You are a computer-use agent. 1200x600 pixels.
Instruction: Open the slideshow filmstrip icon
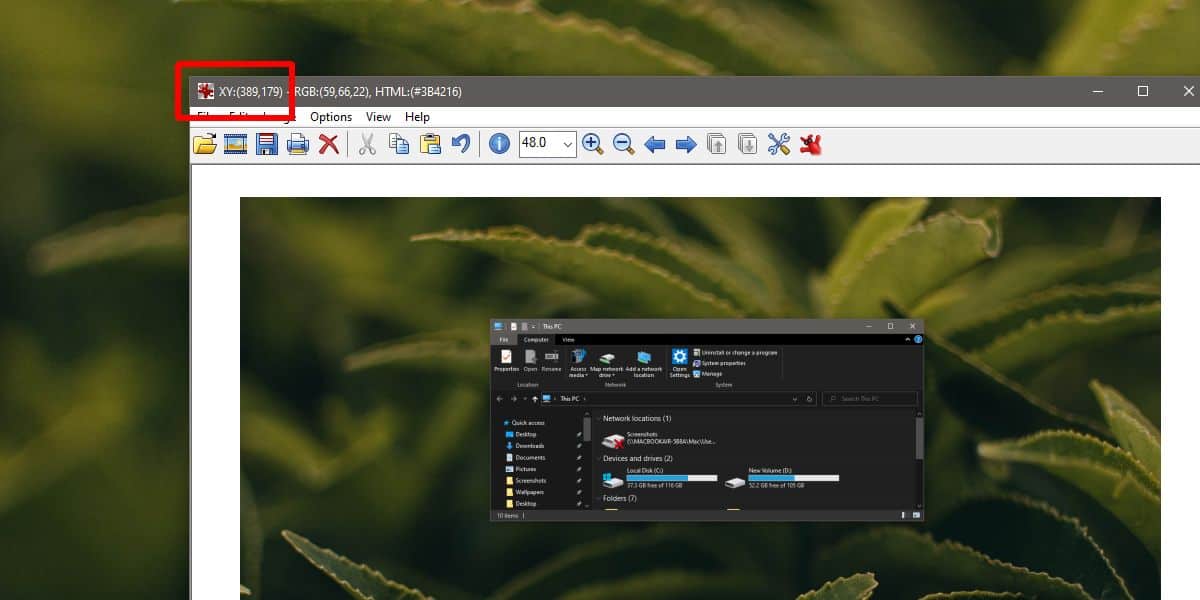(x=236, y=144)
